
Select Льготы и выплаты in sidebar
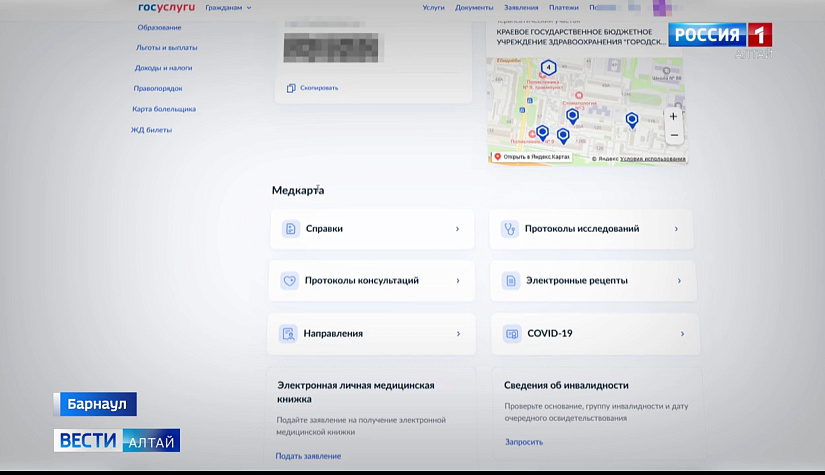pyautogui.click(x=167, y=47)
